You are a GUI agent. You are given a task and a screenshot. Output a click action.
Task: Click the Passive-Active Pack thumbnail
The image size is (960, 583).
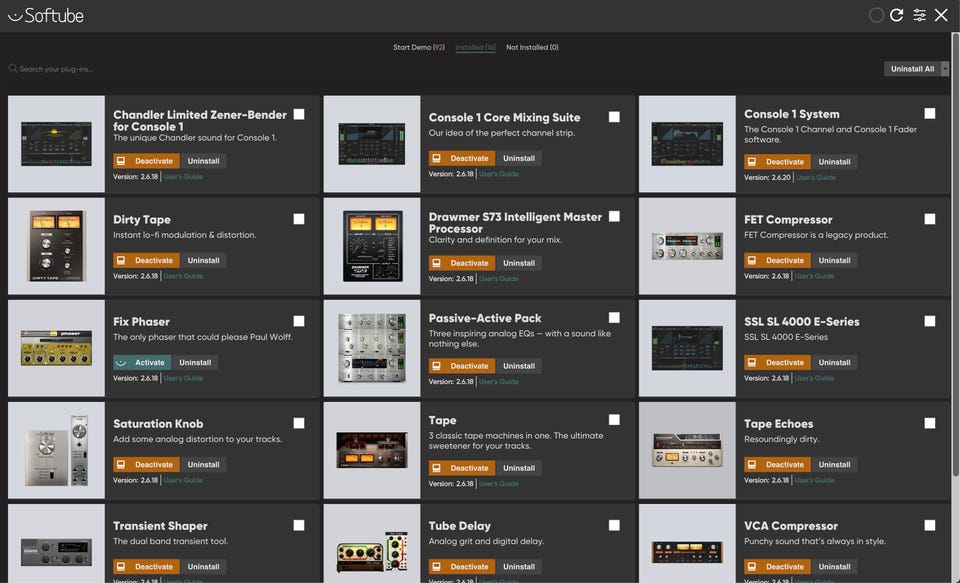coord(372,348)
